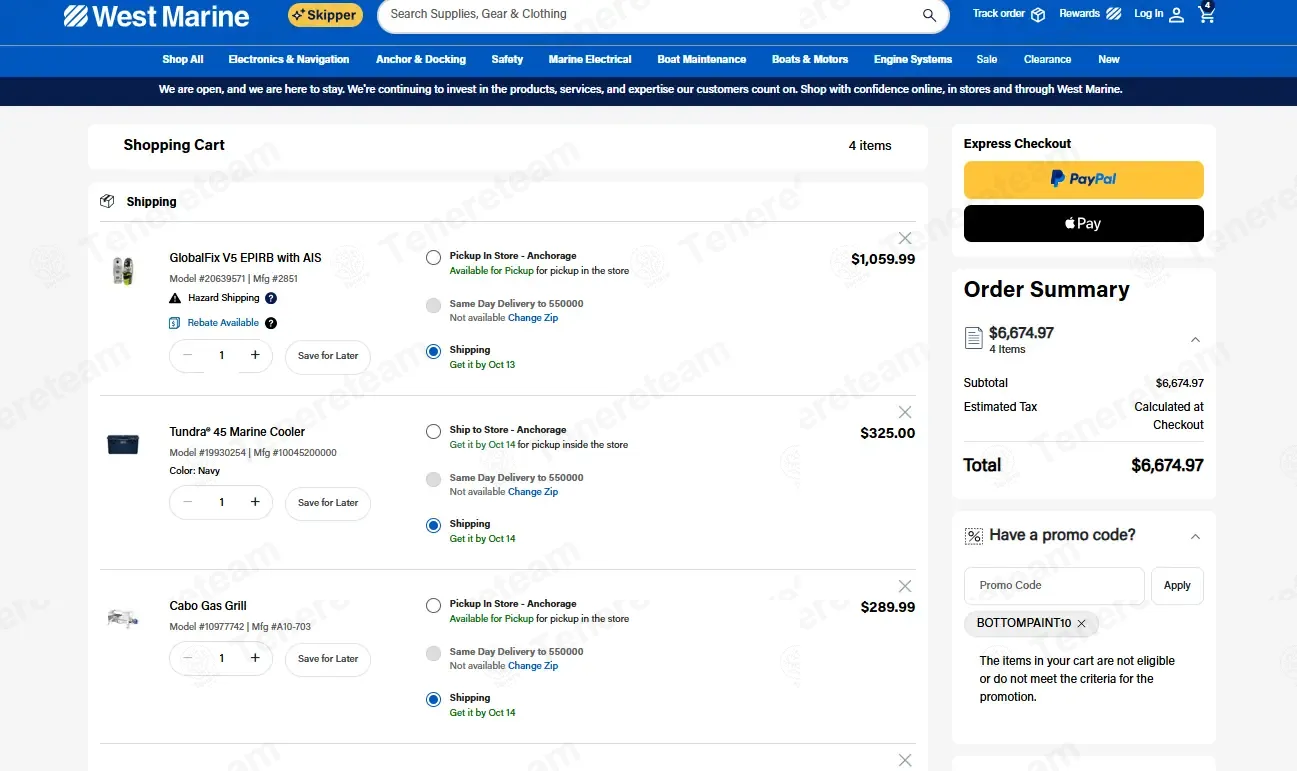Collapse the Order Summary total chevron
Screen dimensions: 1297x771
tap(1195, 340)
